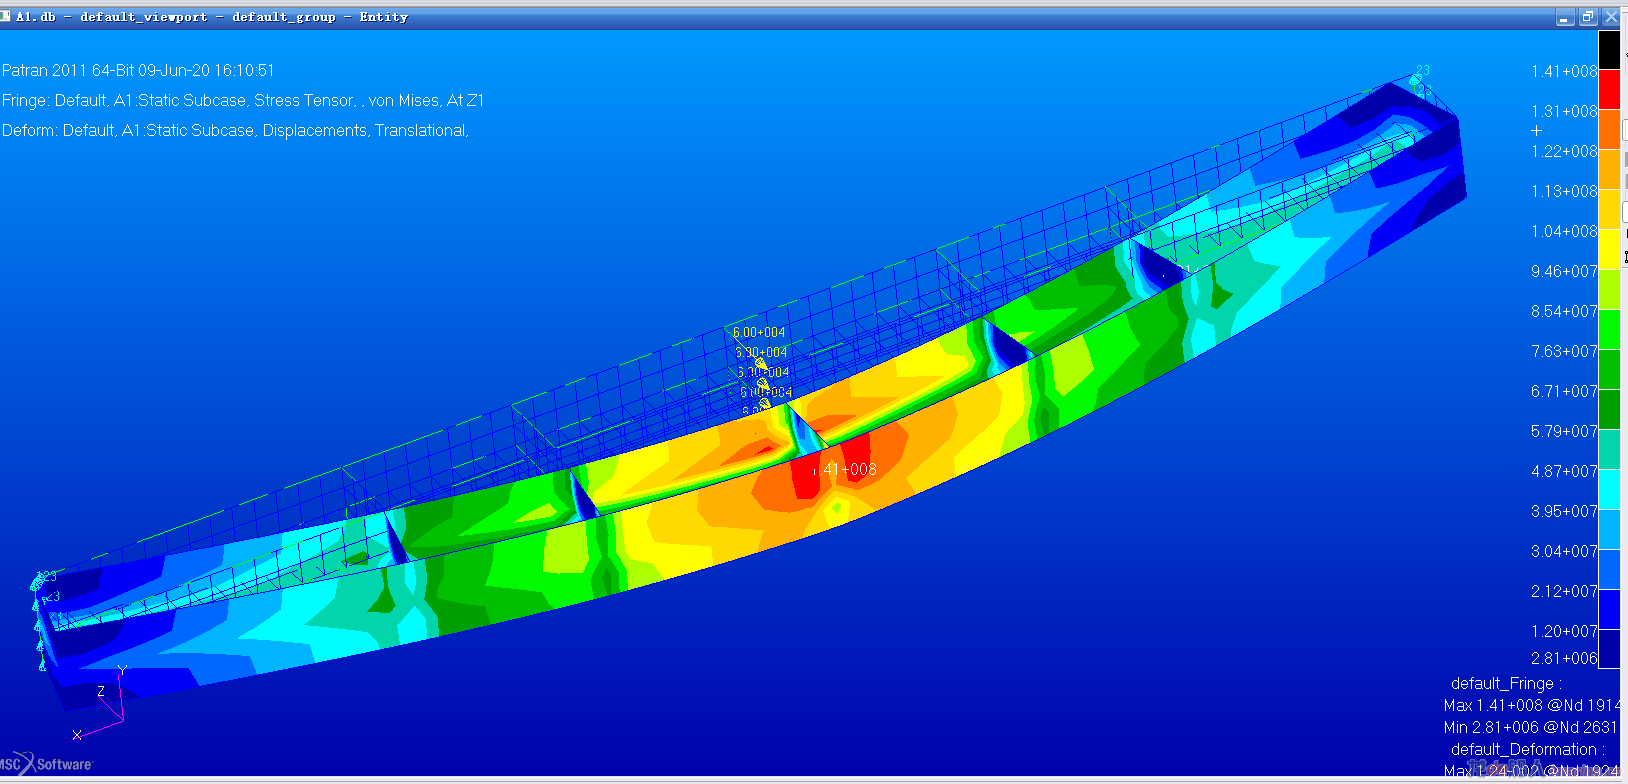Restore down the A1.db viewport window
This screenshot has height=784, width=1628.
pos(1588,17)
